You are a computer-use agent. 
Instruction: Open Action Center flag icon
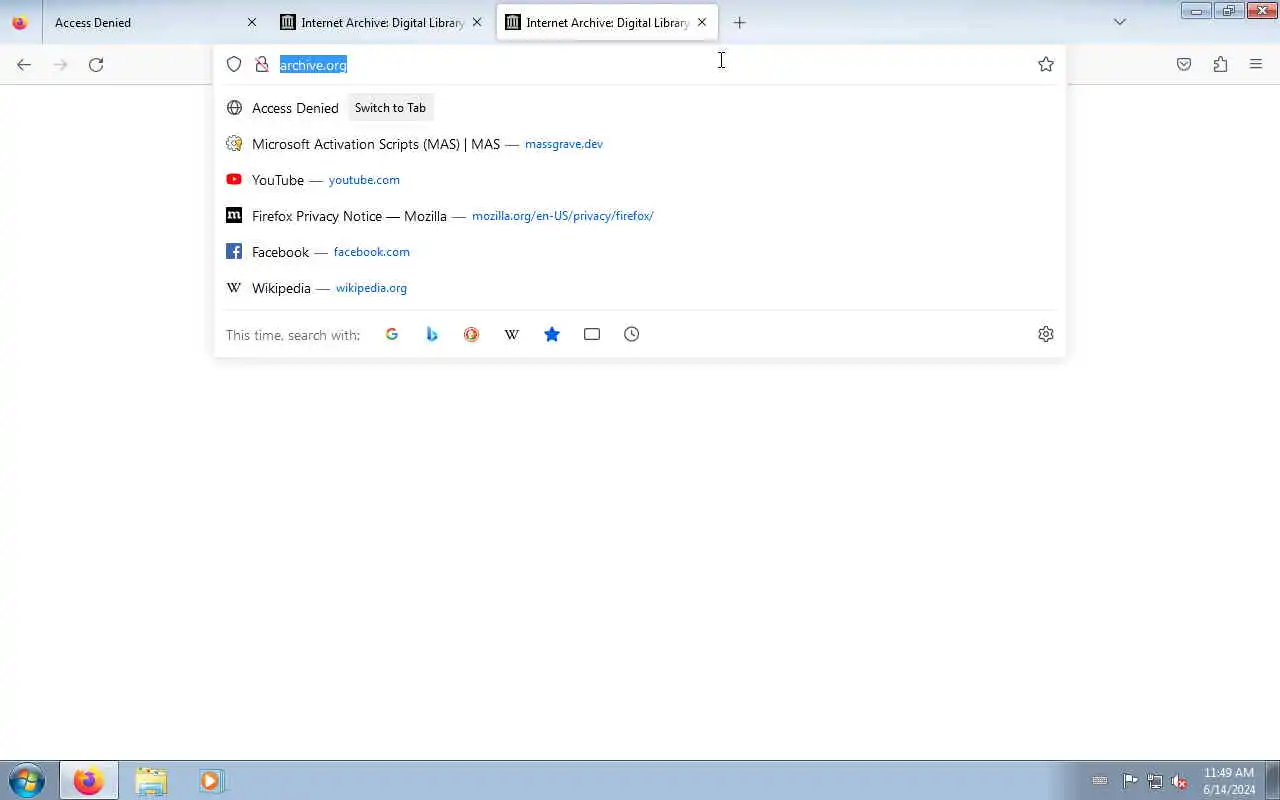(1130, 781)
